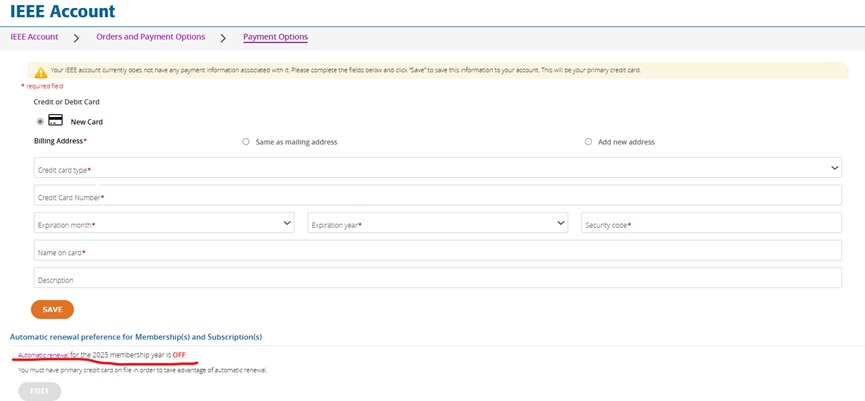This screenshot has width=865, height=401.
Task: Click the IEEE Account page heading
Action: pos(63,11)
